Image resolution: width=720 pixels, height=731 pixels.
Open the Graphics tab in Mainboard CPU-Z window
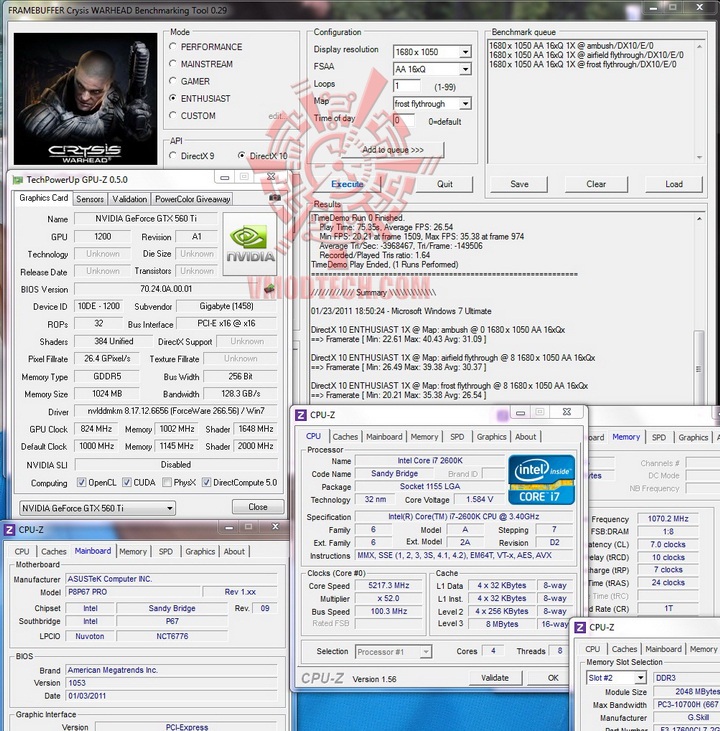click(x=200, y=552)
